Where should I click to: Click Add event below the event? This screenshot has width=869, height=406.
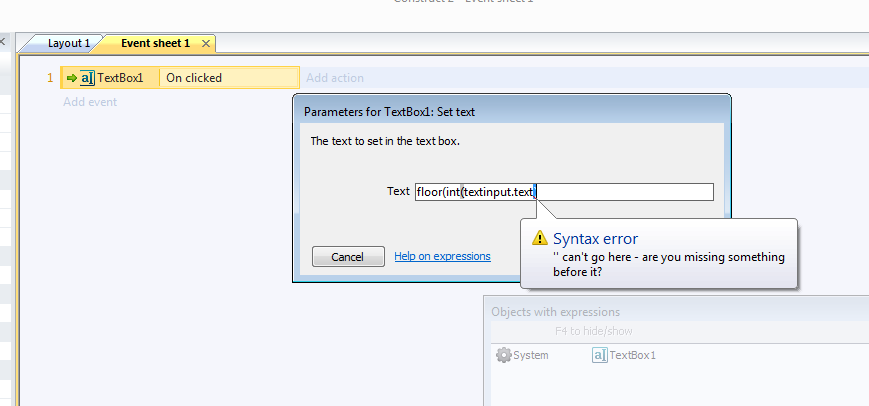click(90, 102)
